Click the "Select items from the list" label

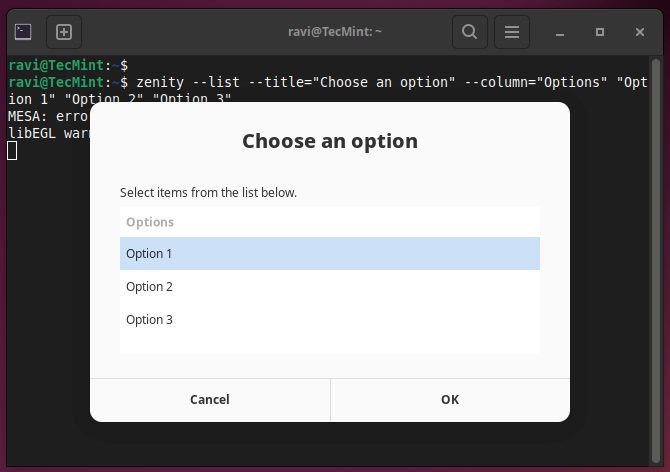click(208, 192)
